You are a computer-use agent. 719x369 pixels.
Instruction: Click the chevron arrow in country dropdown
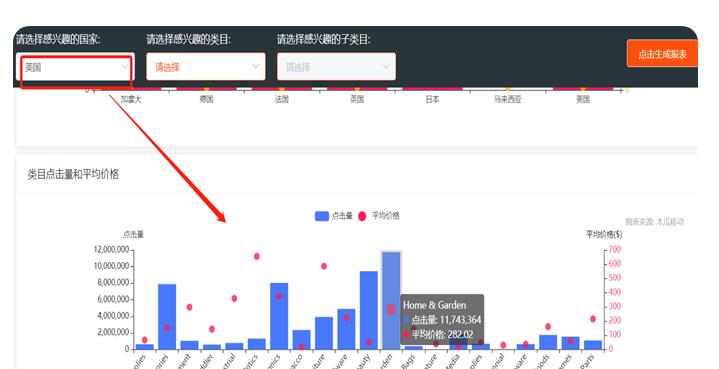pyautogui.click(x=125, y=66)
